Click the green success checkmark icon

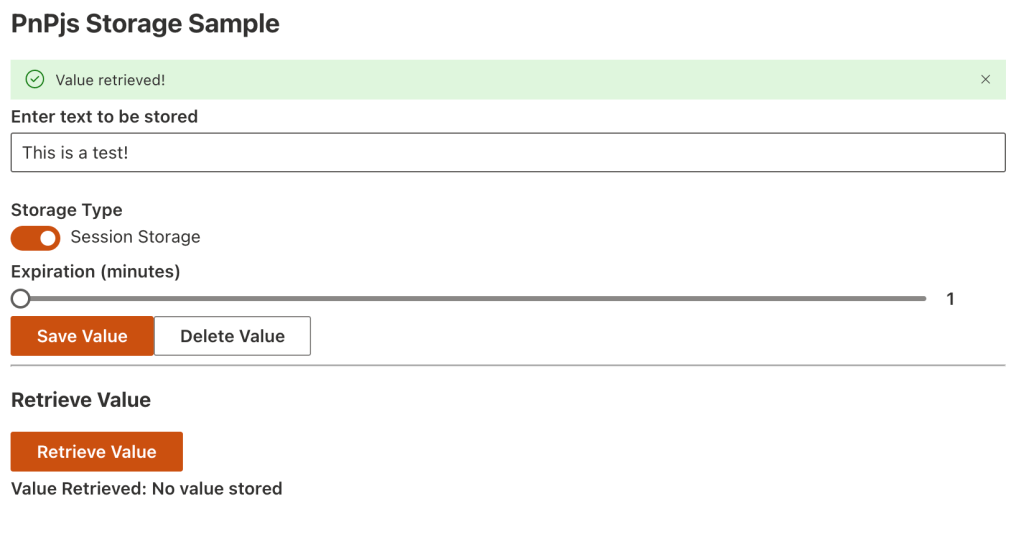pyautogui.click(x=35, y=80)
